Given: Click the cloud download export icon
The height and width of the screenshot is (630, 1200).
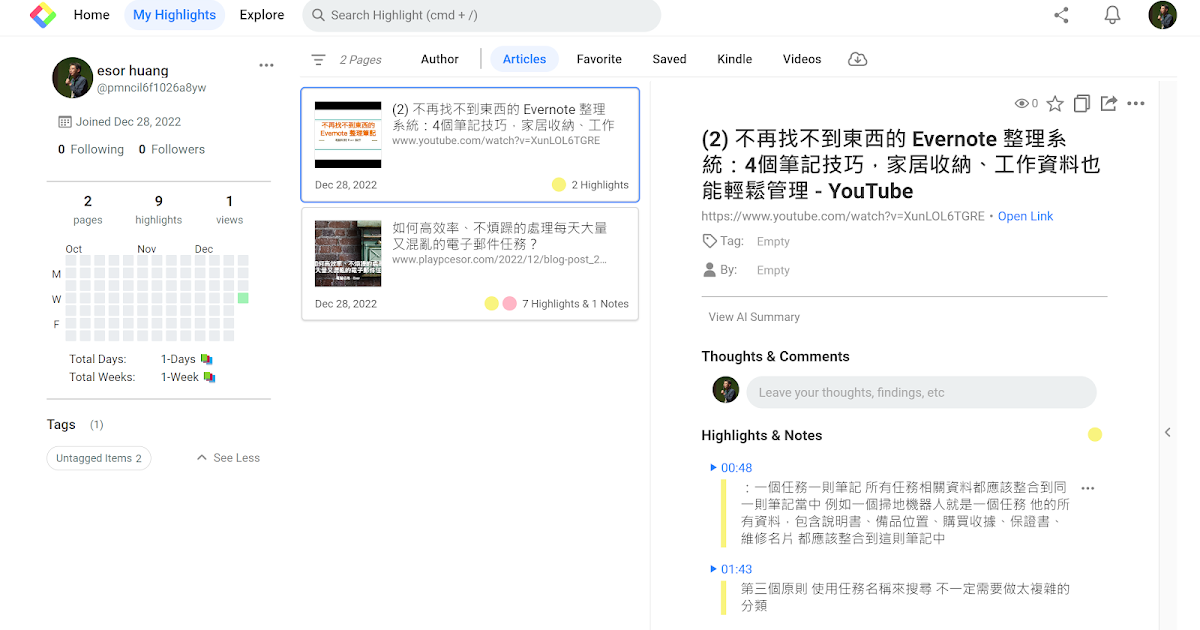Looking at the screenshot, I should [857, 59].
